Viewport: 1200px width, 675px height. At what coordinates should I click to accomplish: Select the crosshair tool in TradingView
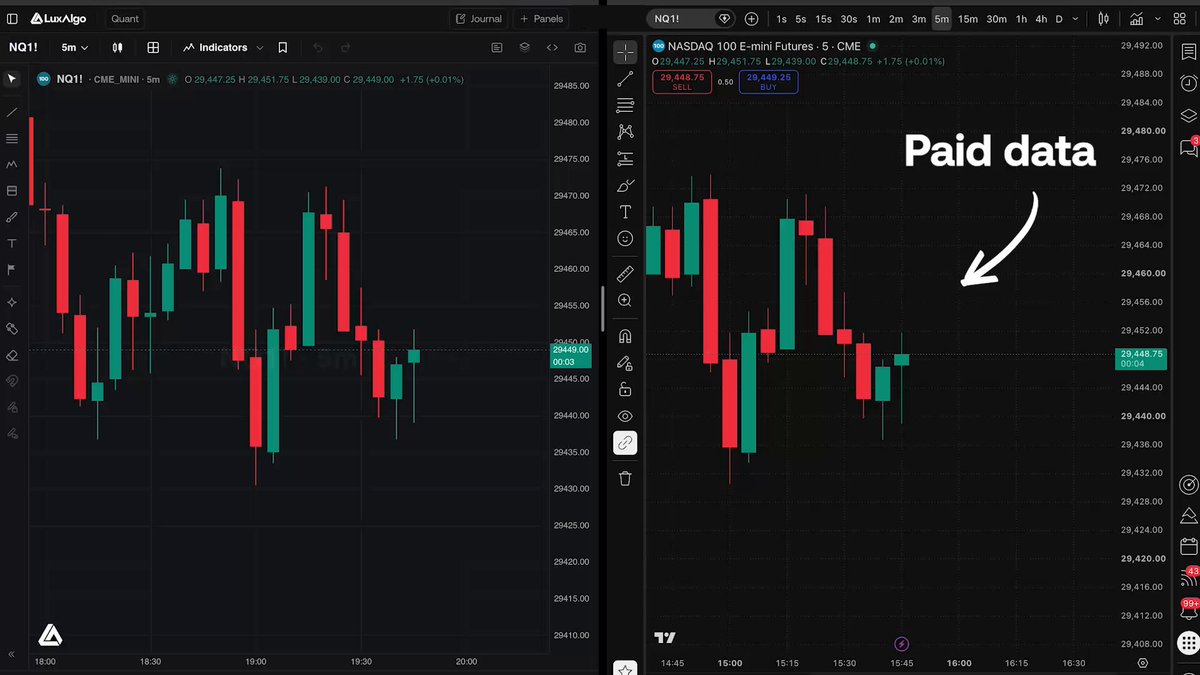coord(625,53)
